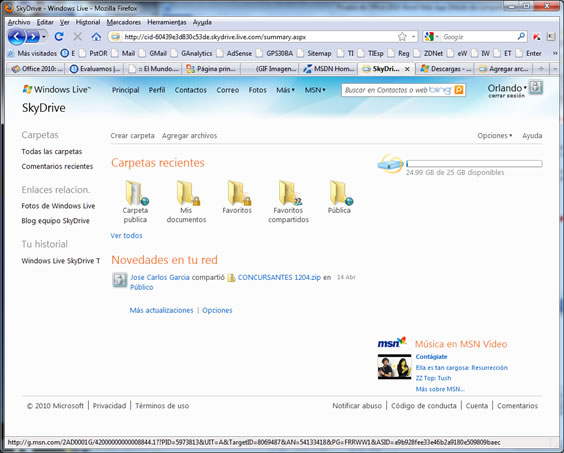Open CONCURSANTES 1204.zip link
Viewport: 564px width, 453px height.
point(279,277)
